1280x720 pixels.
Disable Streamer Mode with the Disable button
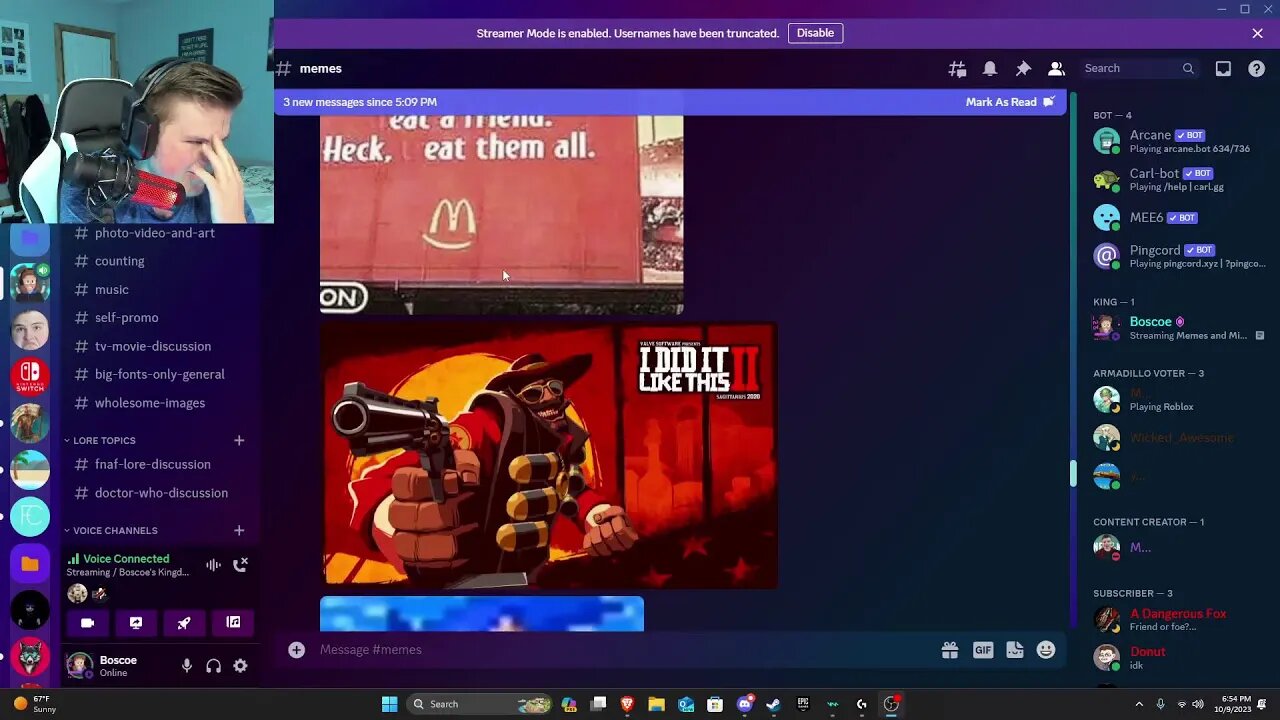coord(815,33)
